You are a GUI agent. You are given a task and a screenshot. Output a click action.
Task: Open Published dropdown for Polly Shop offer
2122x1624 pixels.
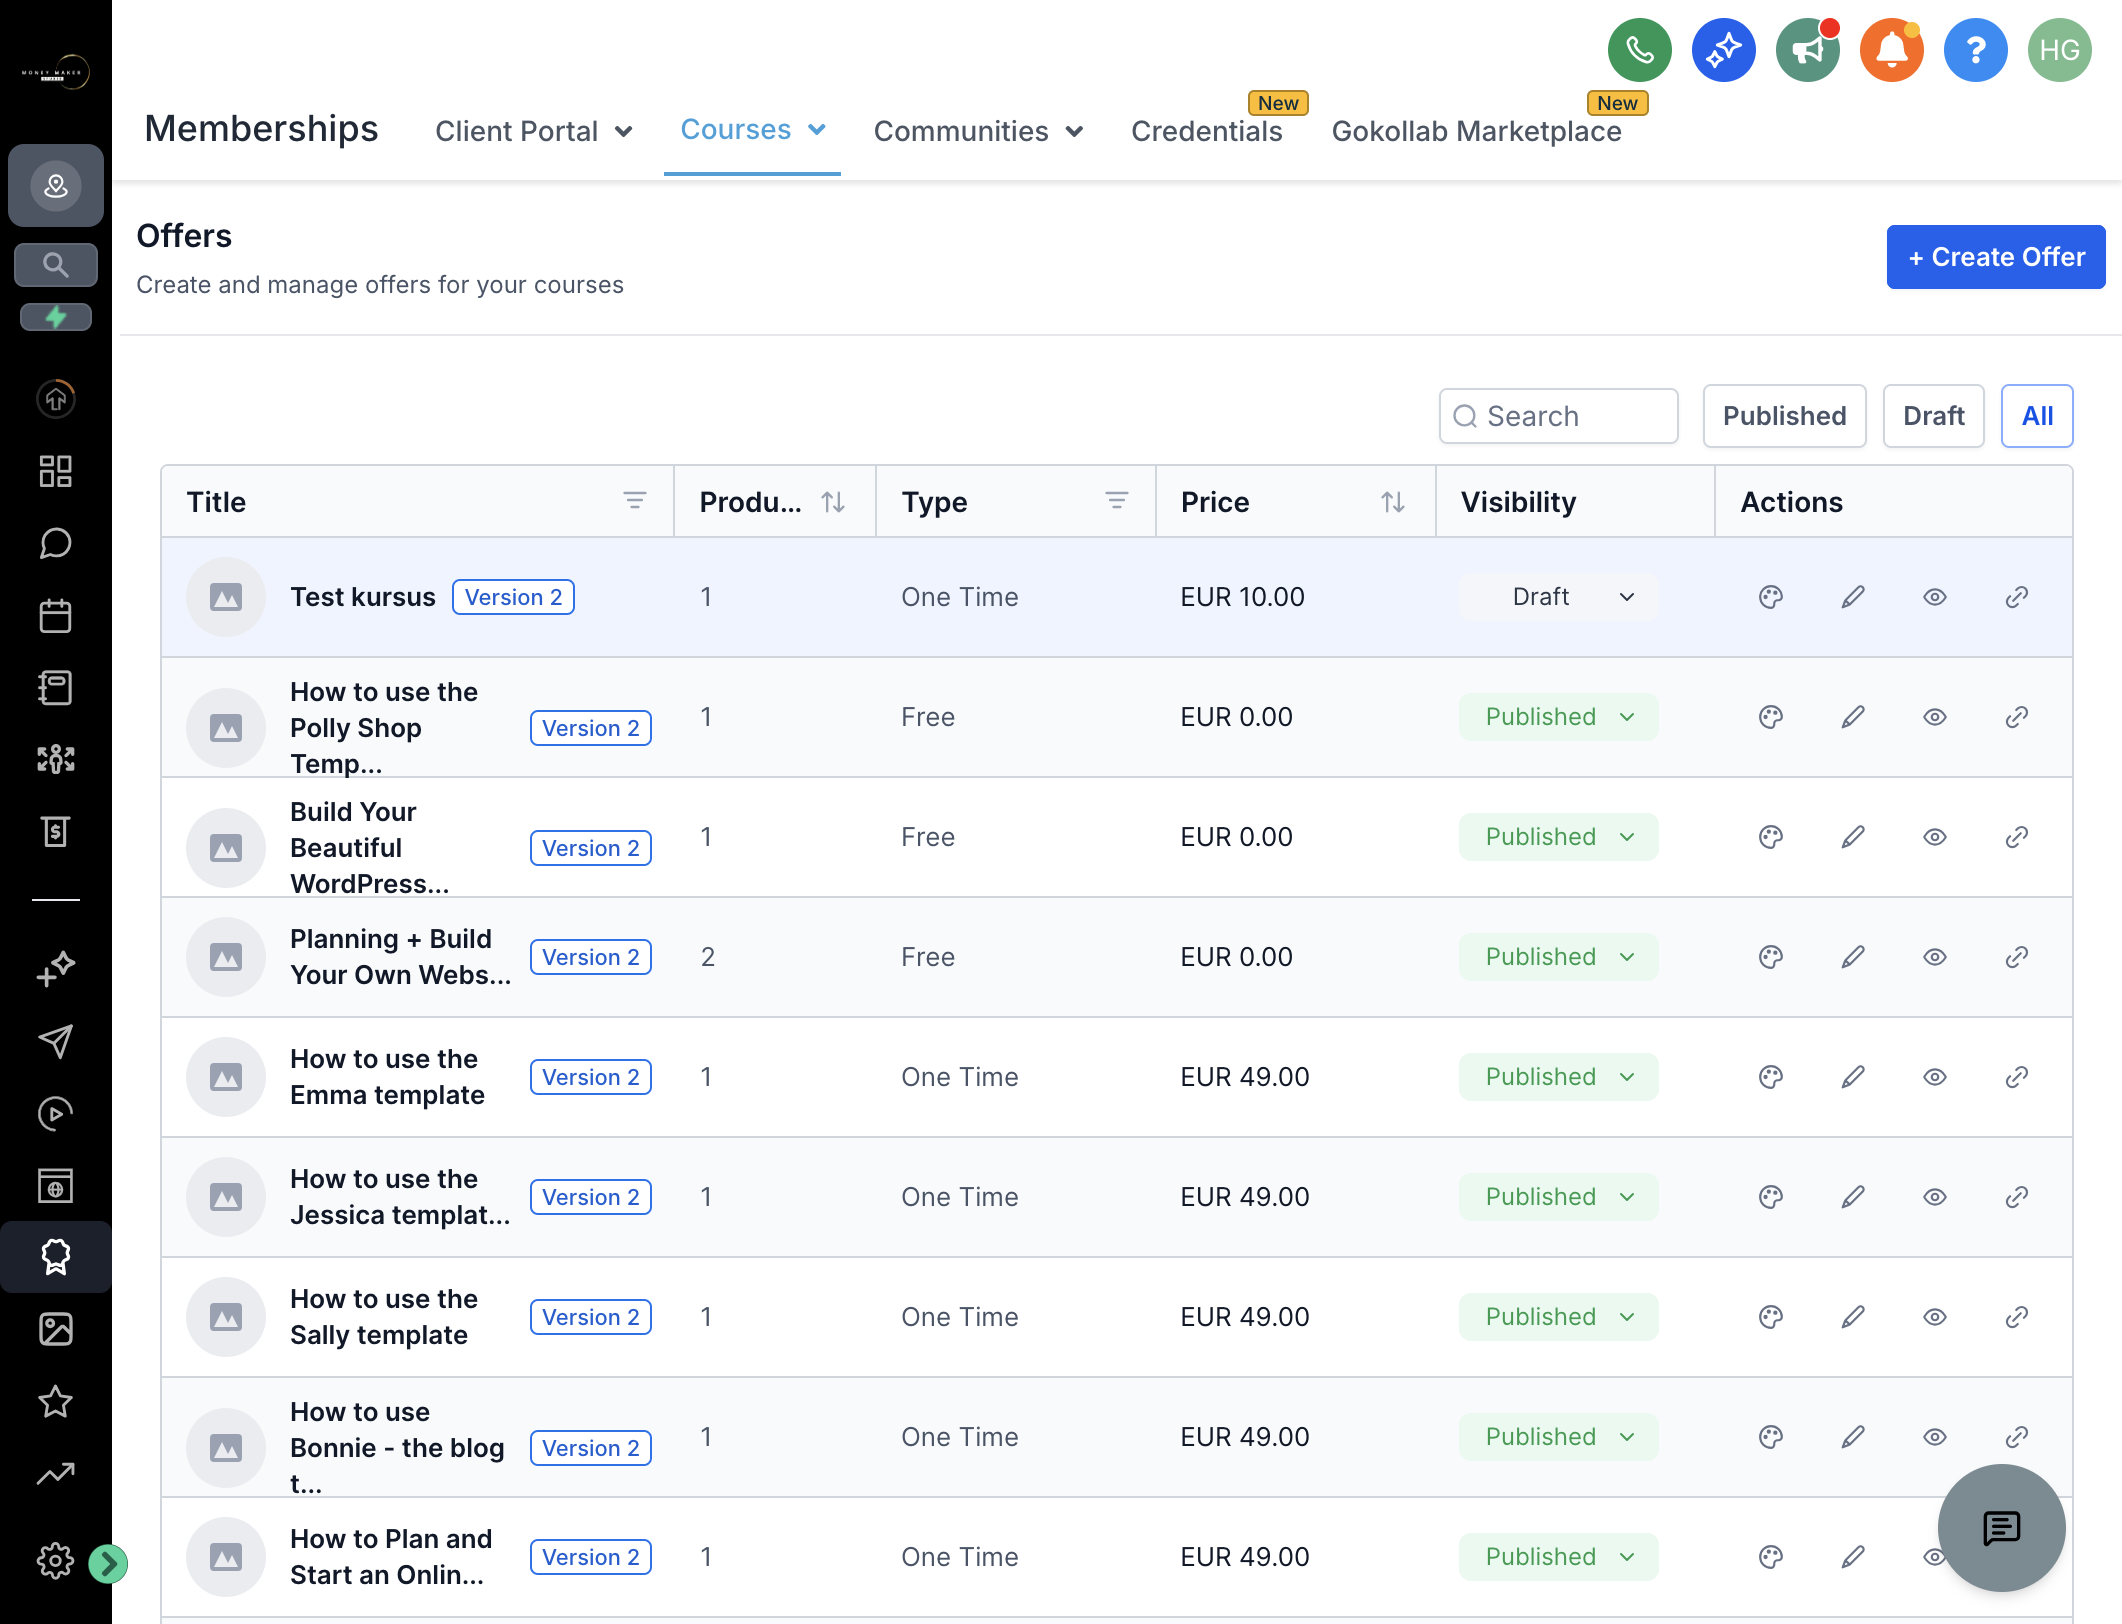(x=1558, y=717)
